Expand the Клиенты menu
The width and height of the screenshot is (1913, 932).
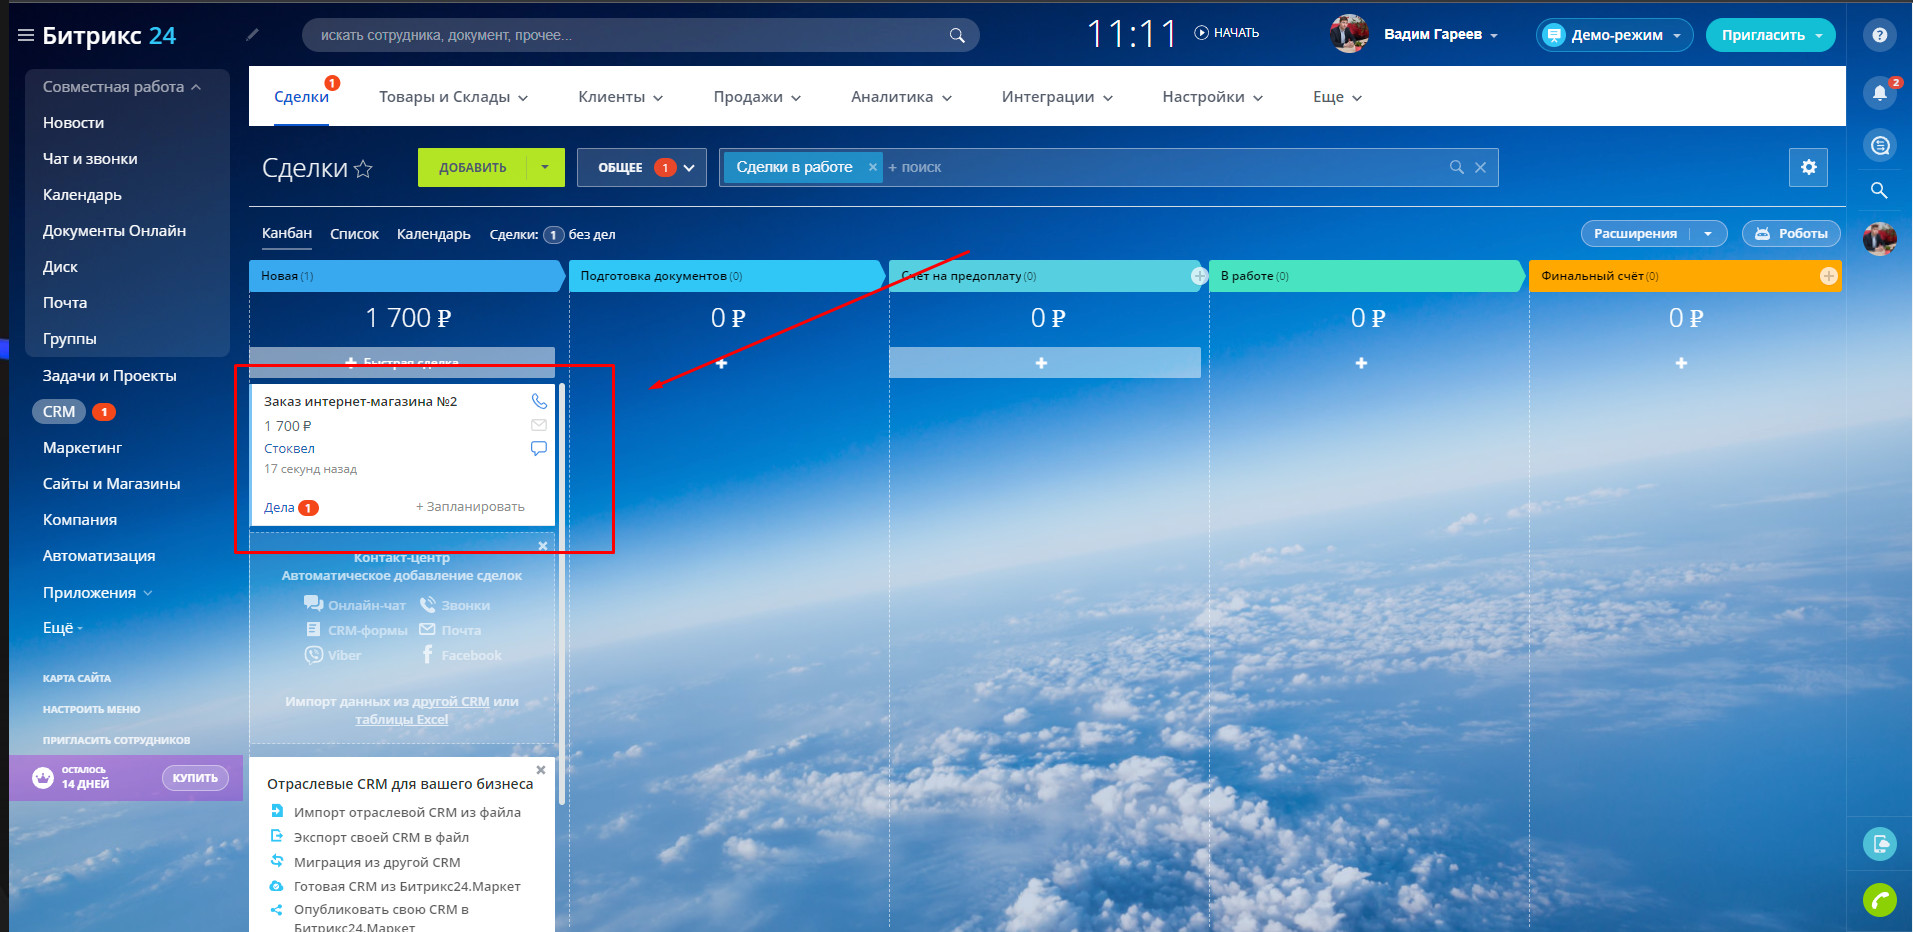(x=620, y=97)
